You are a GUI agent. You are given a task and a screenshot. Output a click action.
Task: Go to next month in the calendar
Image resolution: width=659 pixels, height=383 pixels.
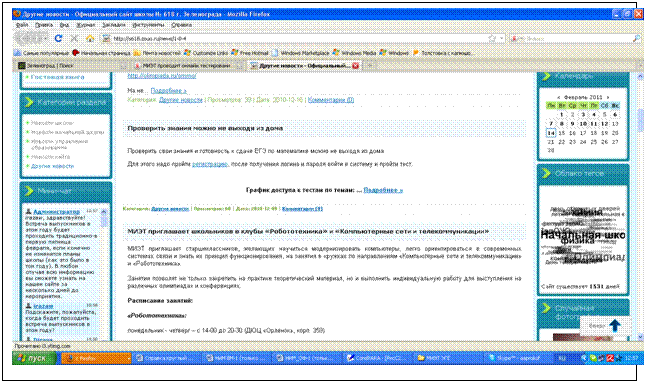pyautogui.click(x=608, y=97)
